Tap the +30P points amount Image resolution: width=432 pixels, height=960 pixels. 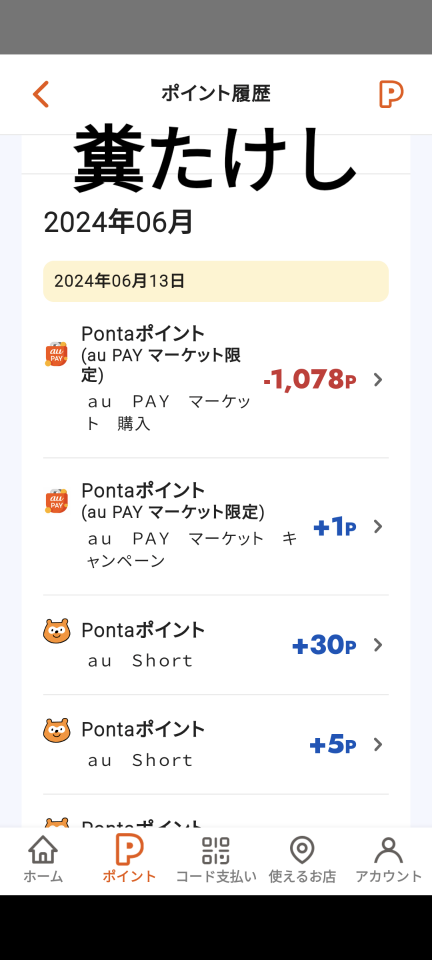click(324, 645)
